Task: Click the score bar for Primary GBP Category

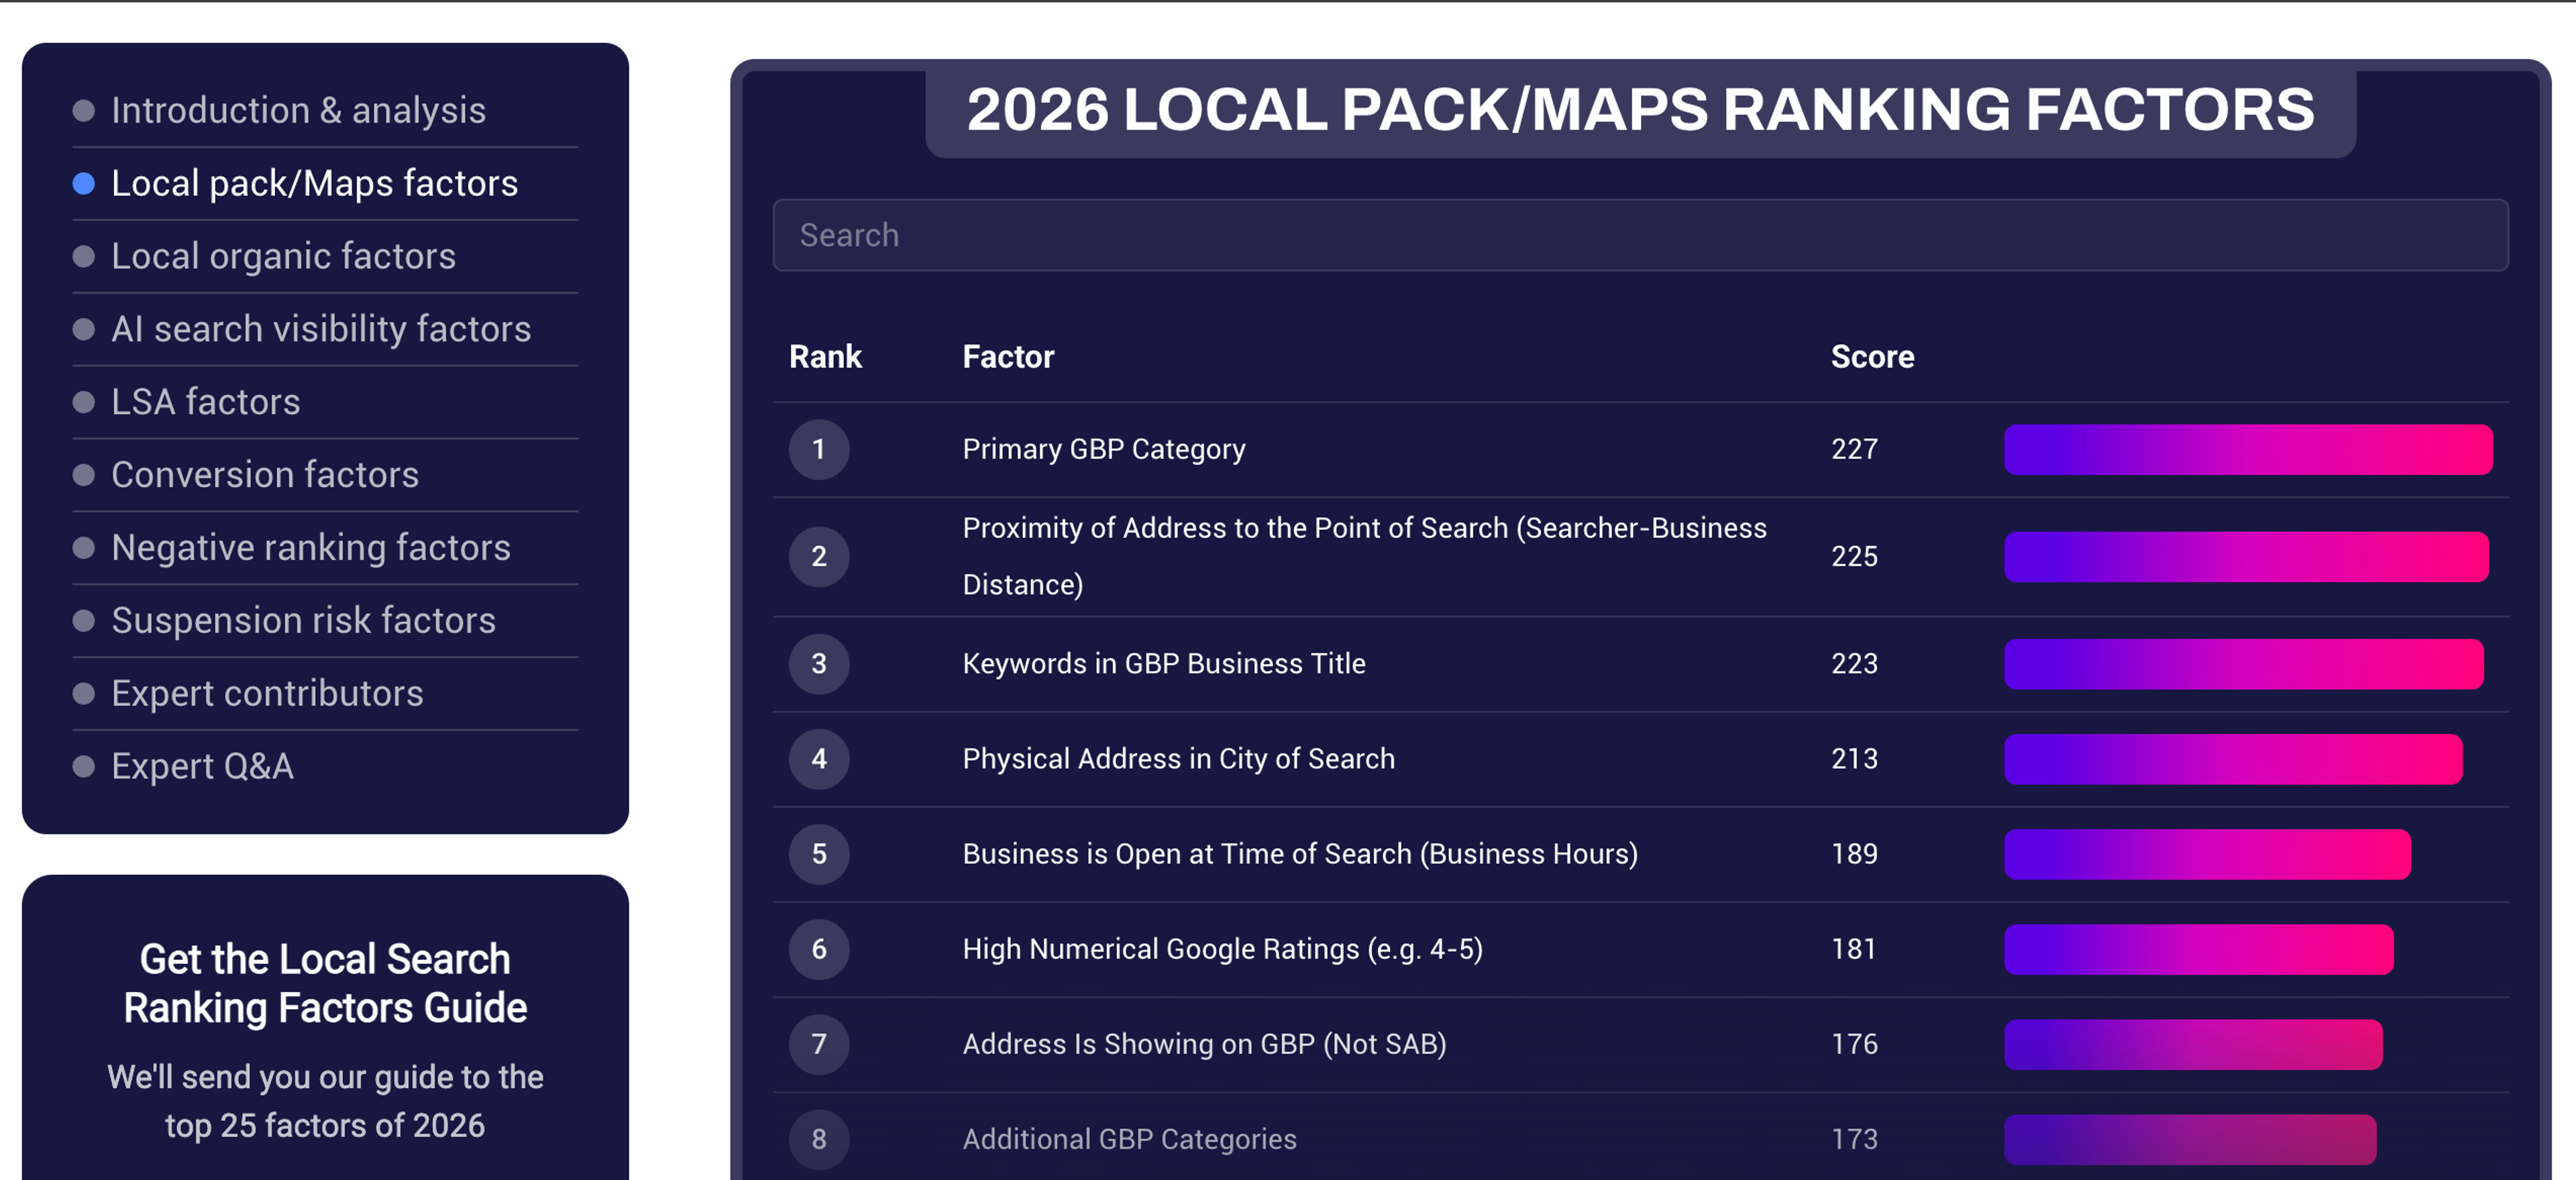Action: tap(2248, 449)
